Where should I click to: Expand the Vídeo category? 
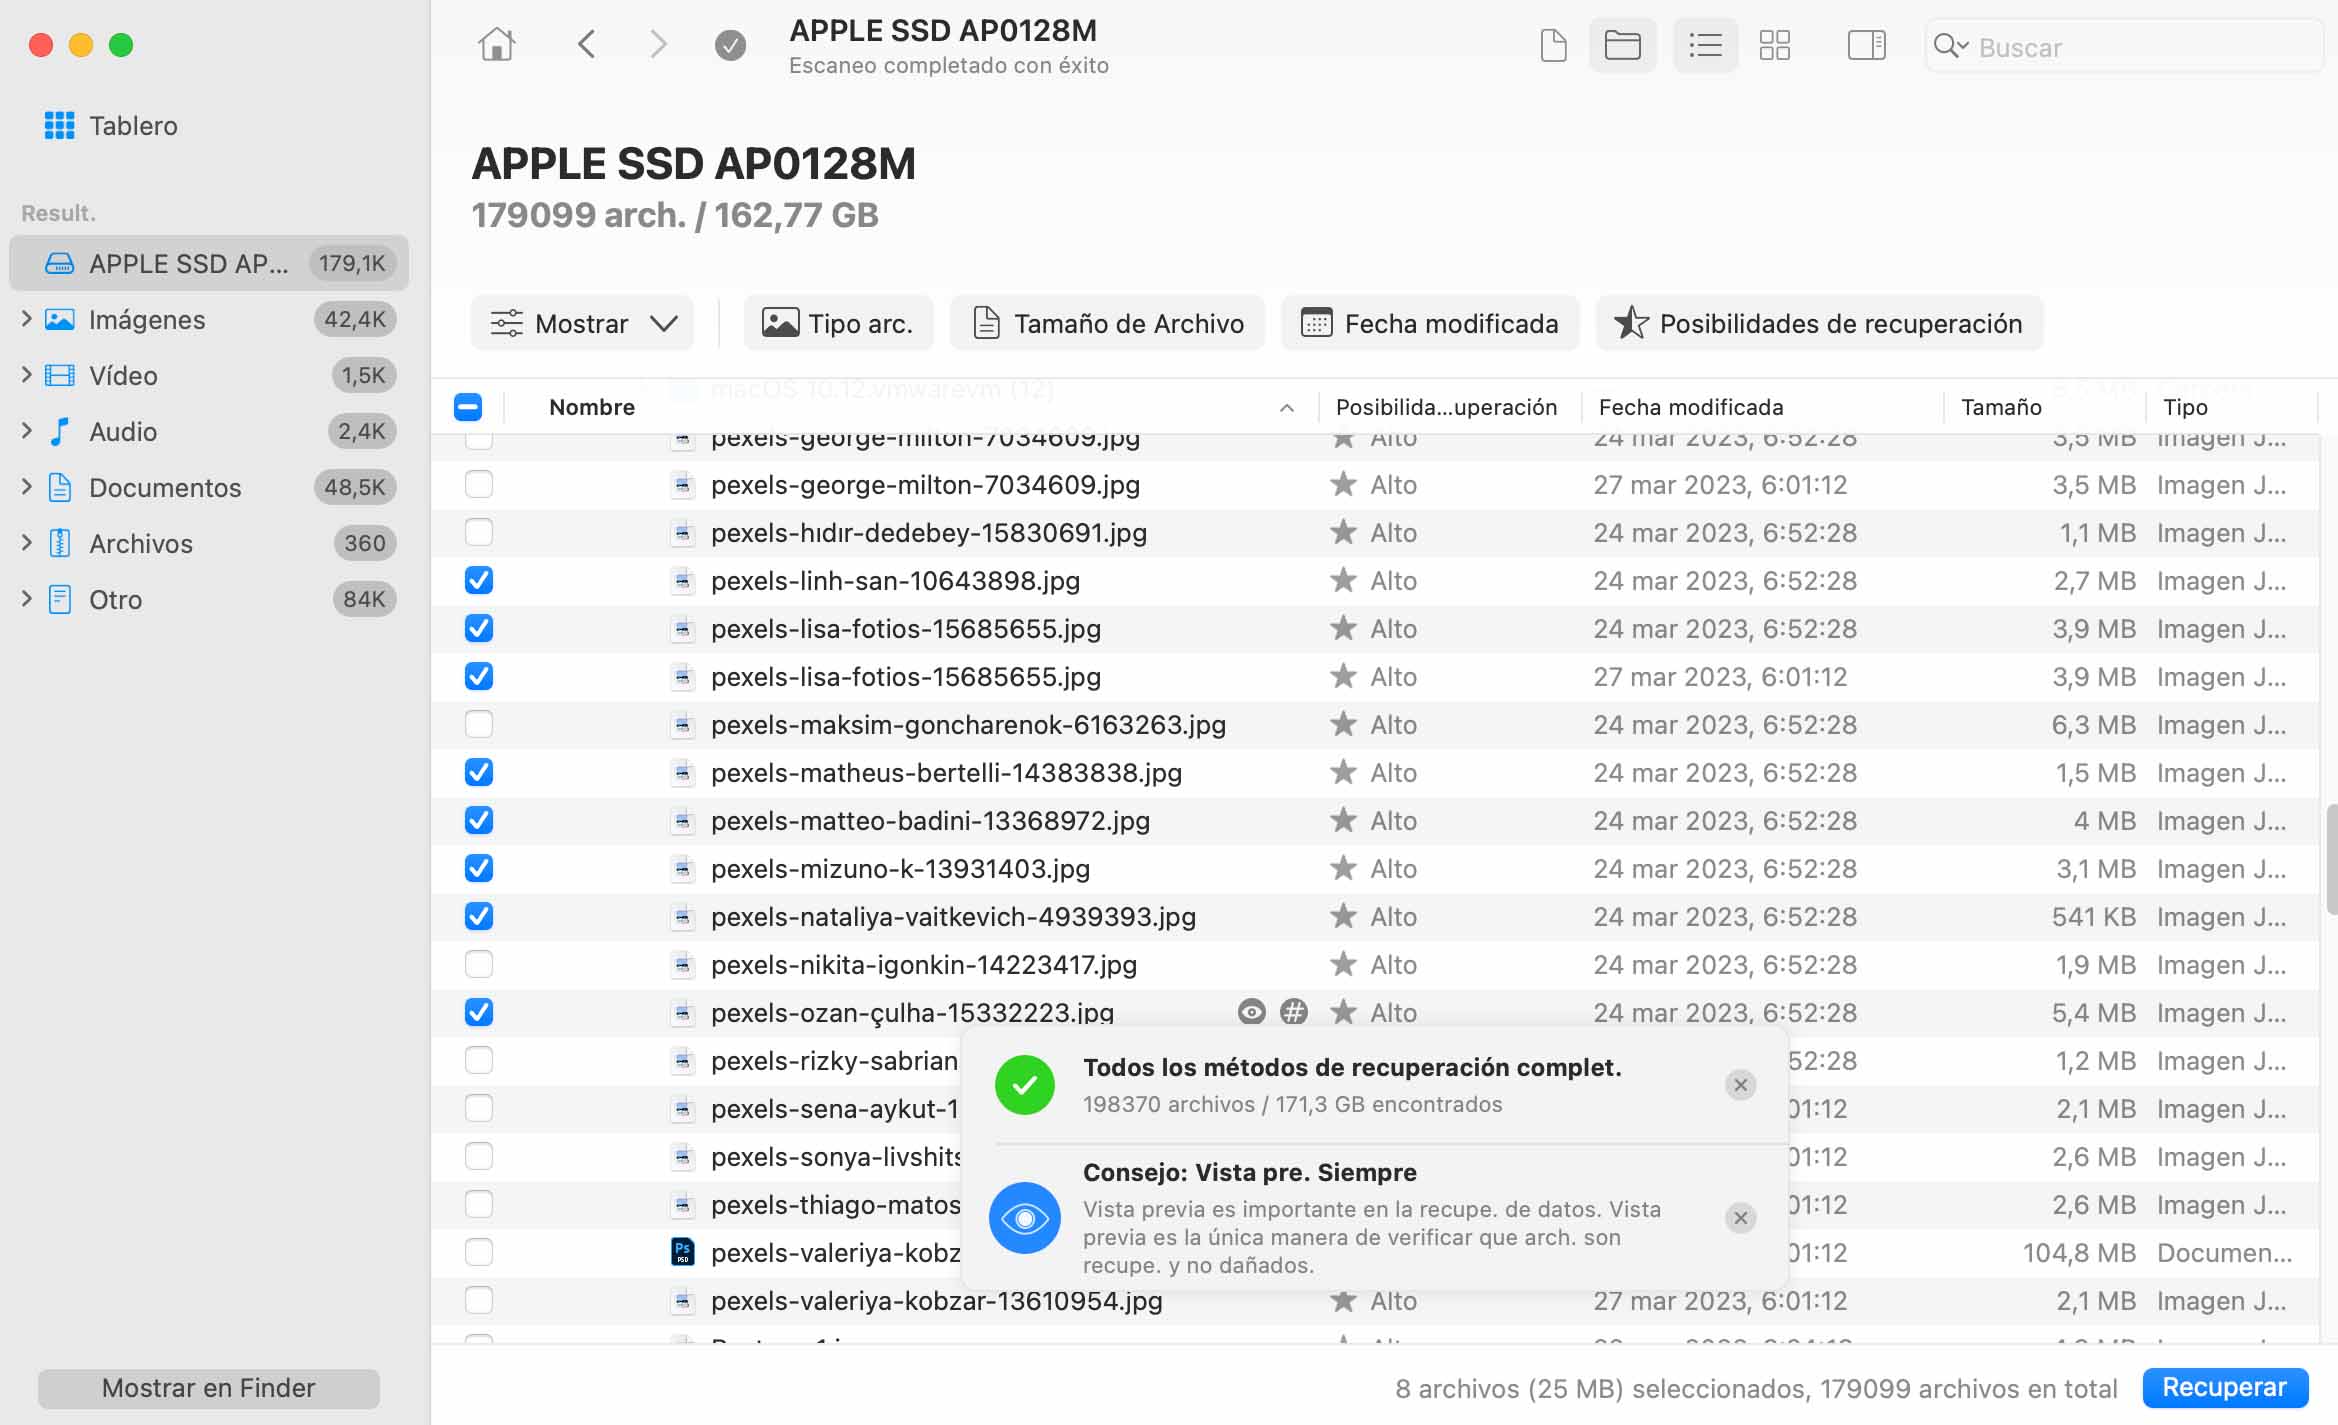26,375
